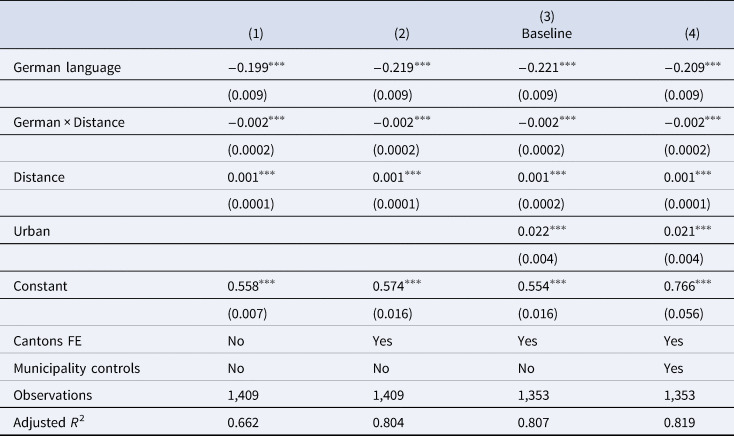Select the Adjusted R² value 0.662
This screenshot has width=734, height=436.
(243, 422)
